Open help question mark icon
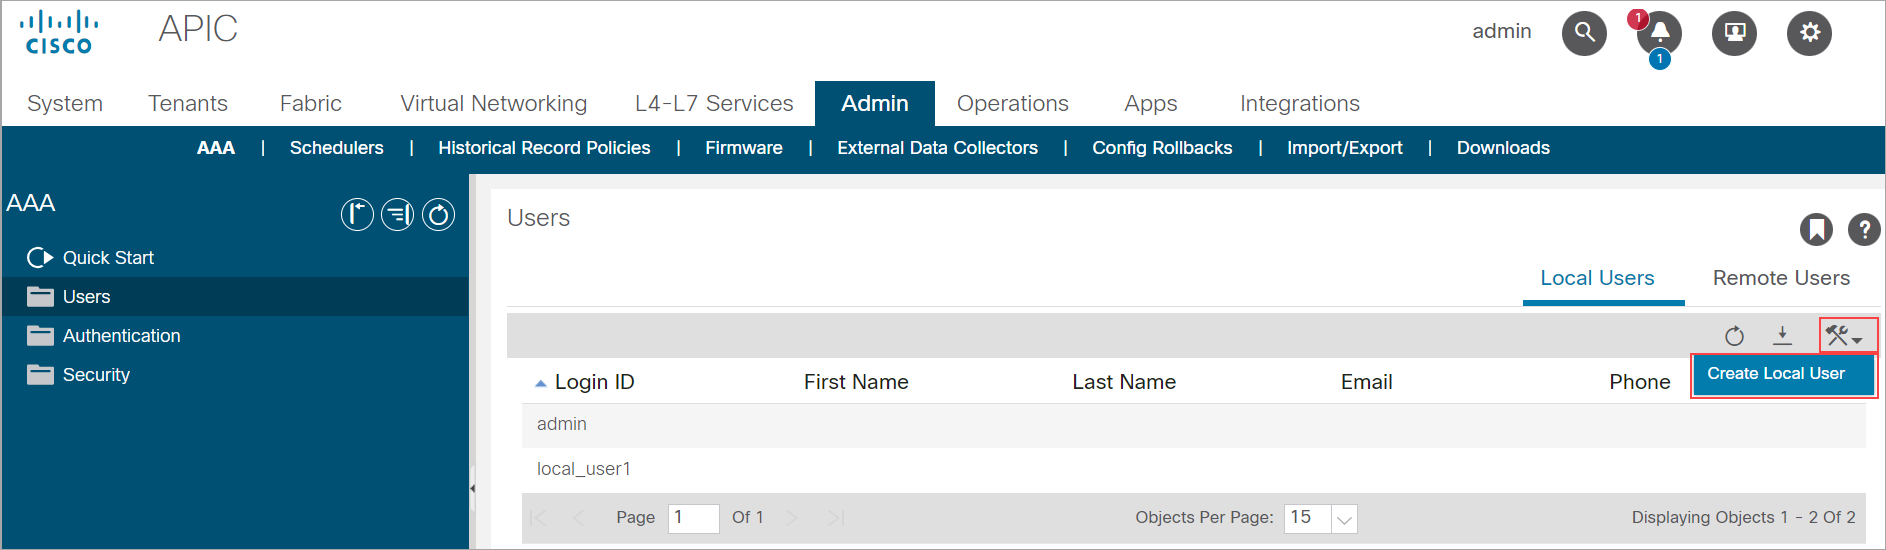This screenshot has height=550, width=1886. [1863, 229]
